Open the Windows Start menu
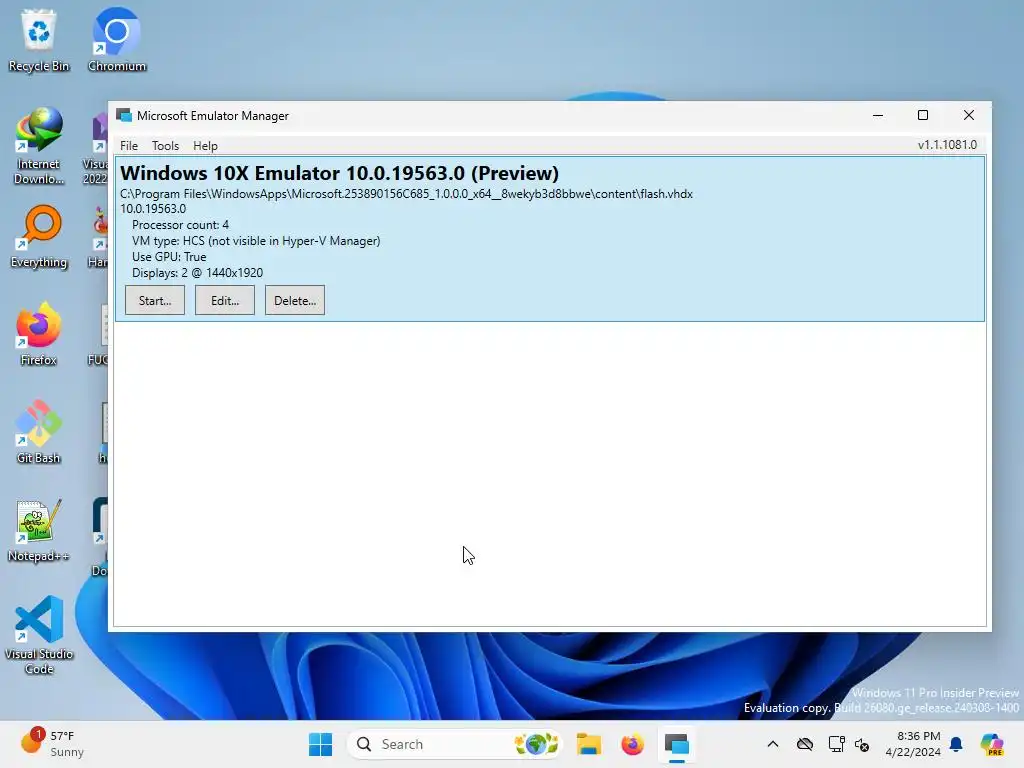Viewport: 1024px width, 768px height. [x=320, y=744]
